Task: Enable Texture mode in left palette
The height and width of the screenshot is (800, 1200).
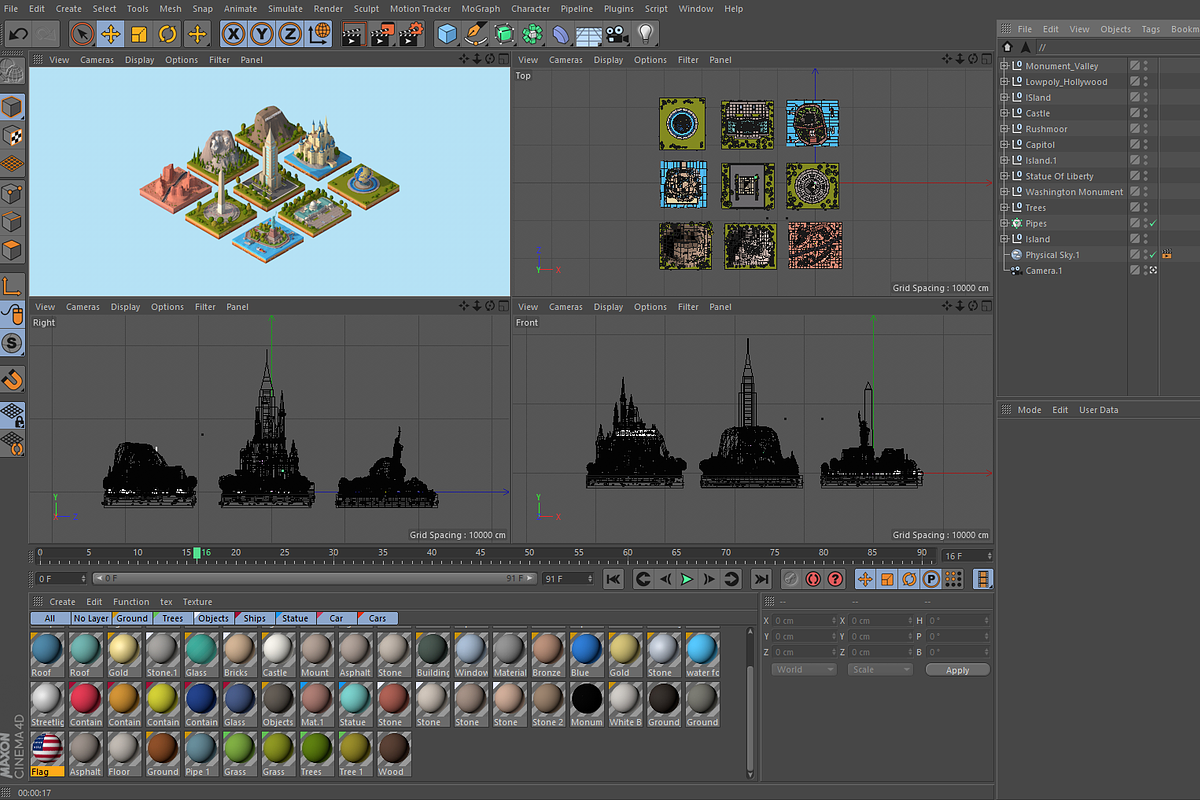Action: (x=12, y=135)
